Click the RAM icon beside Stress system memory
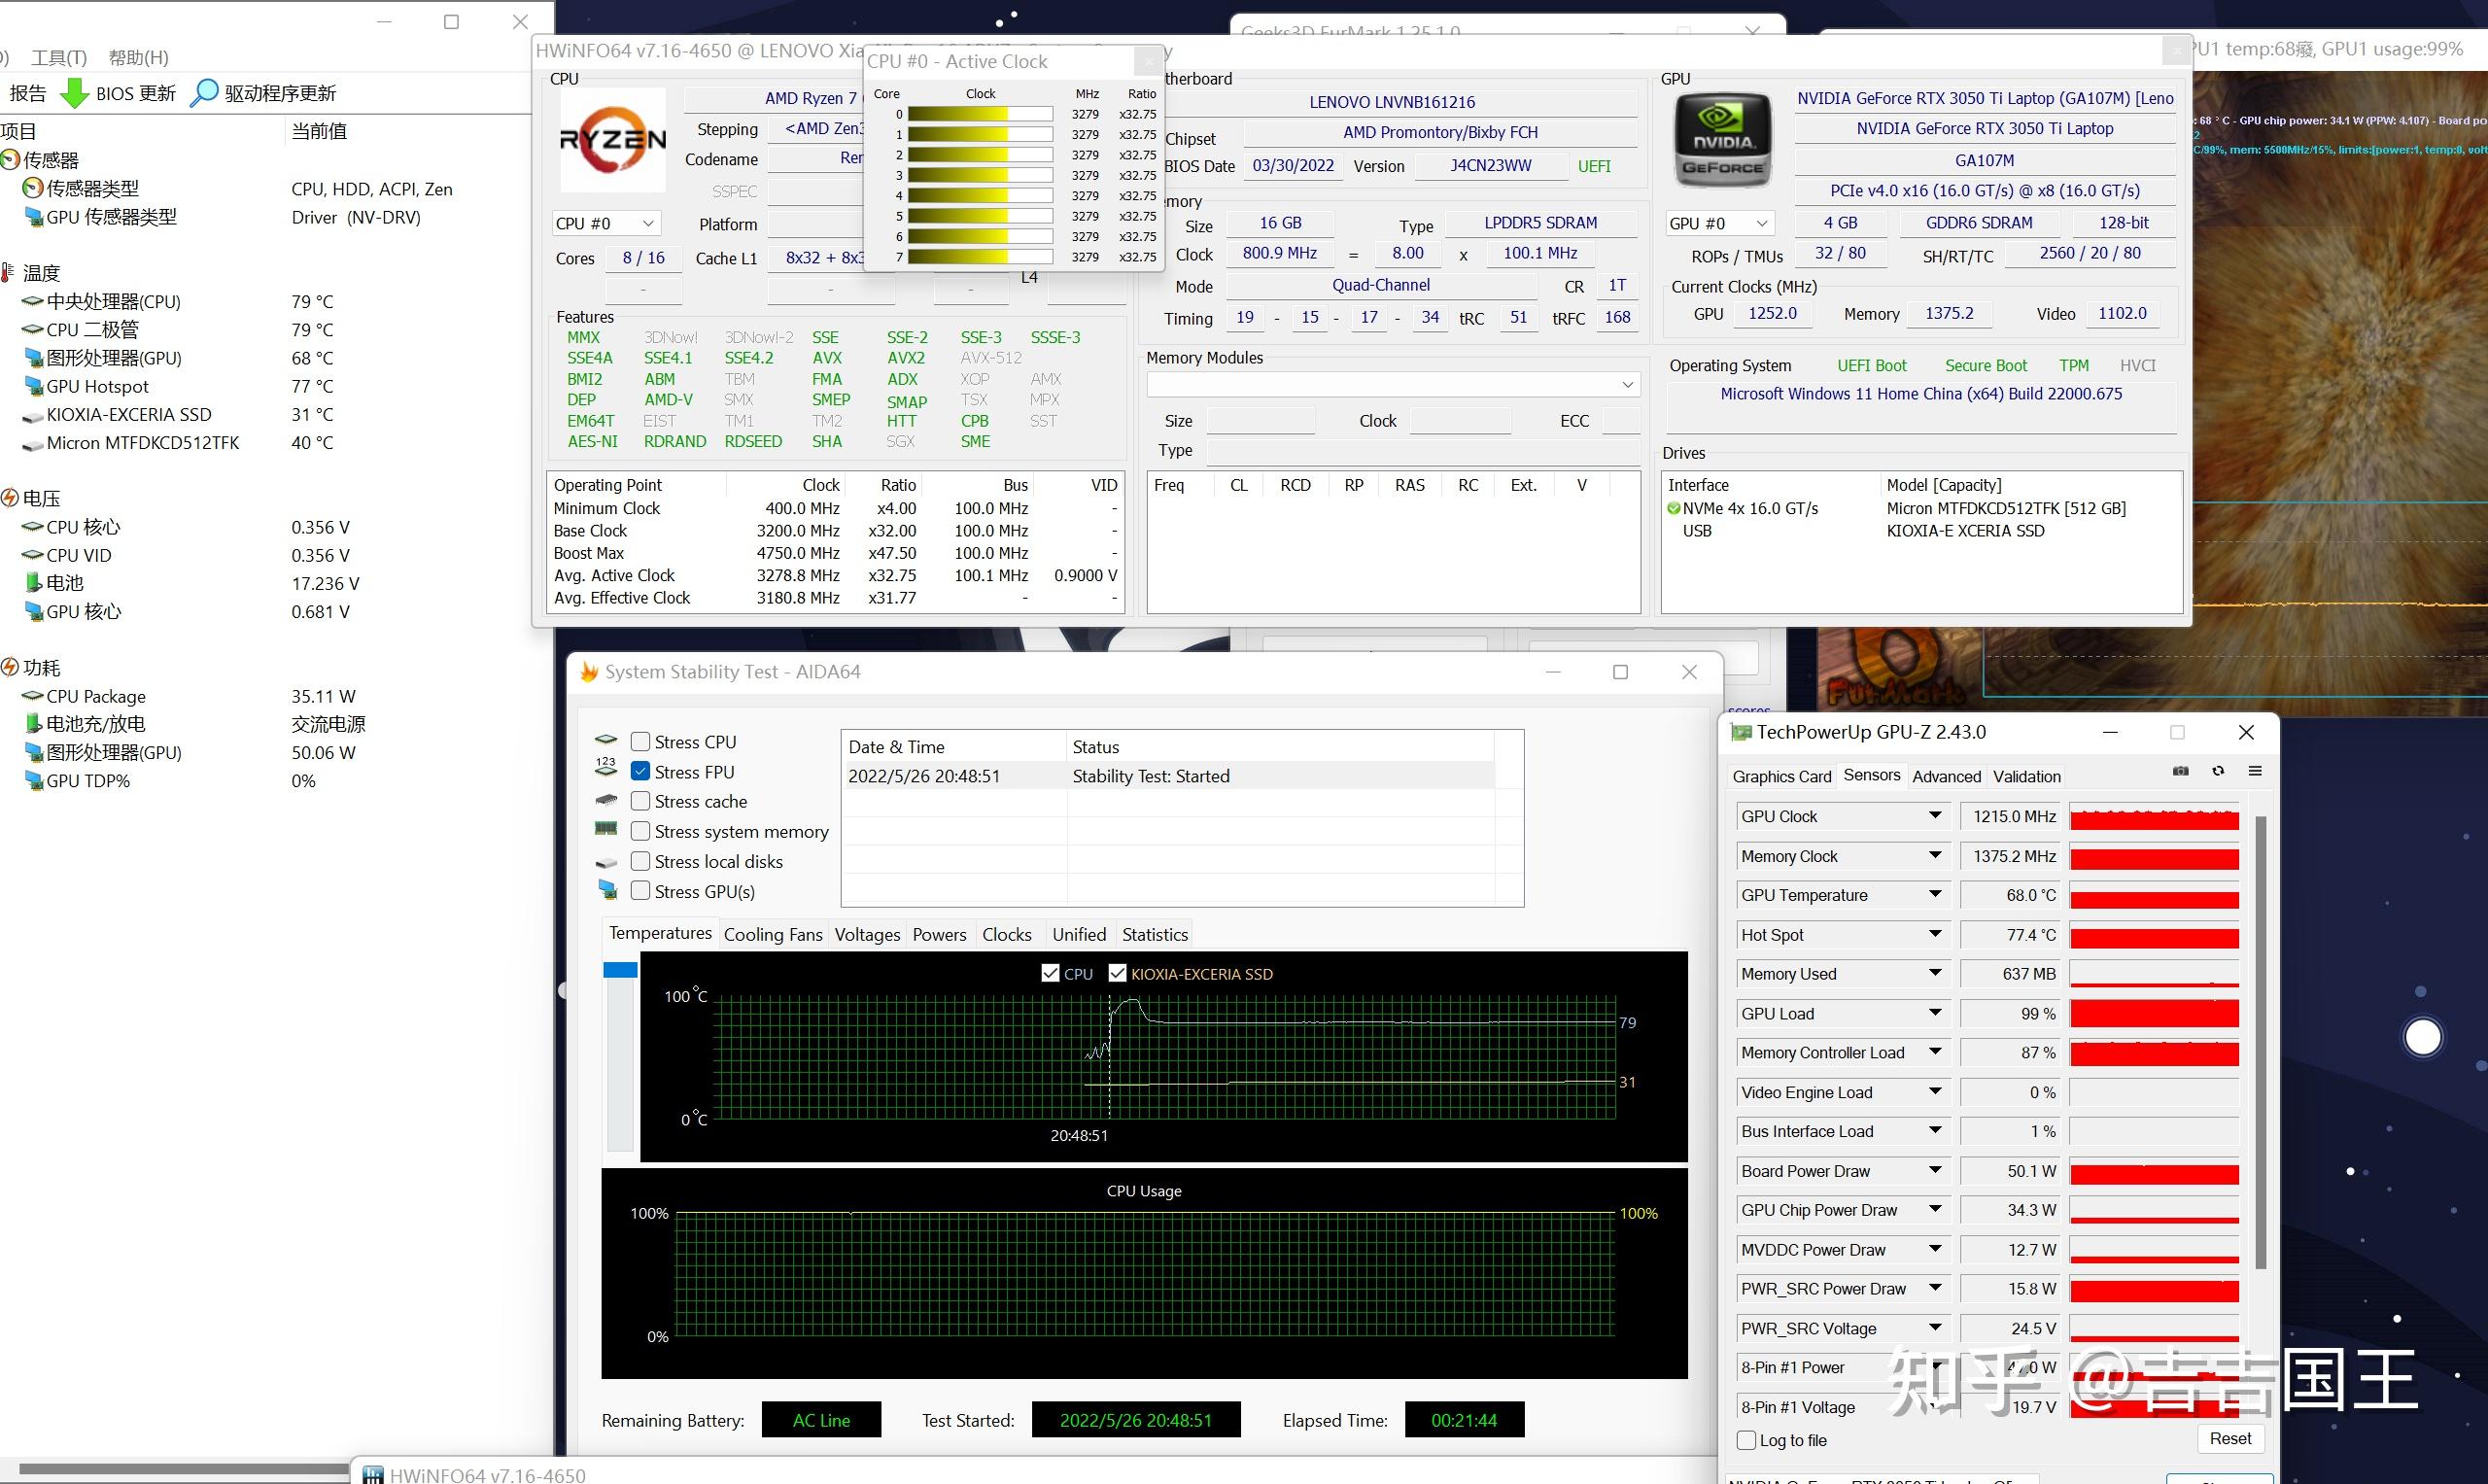2488x1484 pixels. point(606,829)
